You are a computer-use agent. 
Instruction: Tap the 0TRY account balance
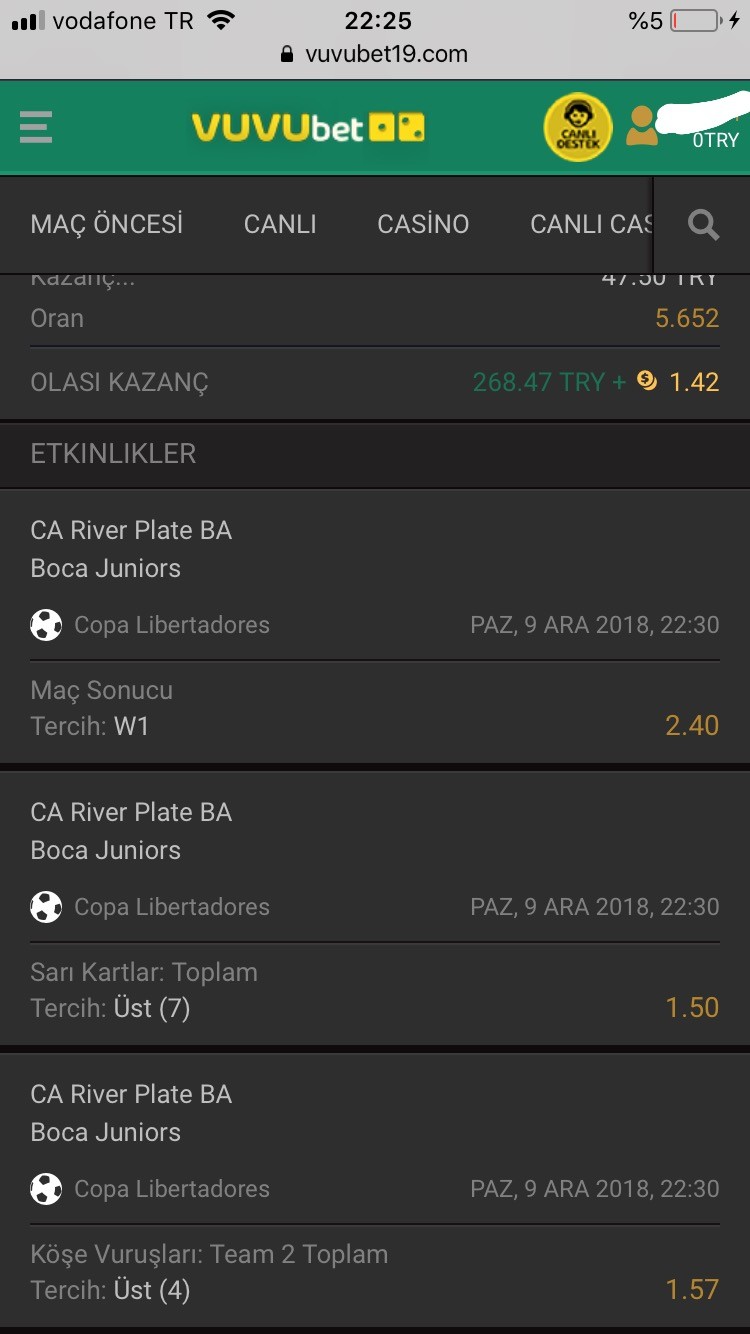click(715, 140)
